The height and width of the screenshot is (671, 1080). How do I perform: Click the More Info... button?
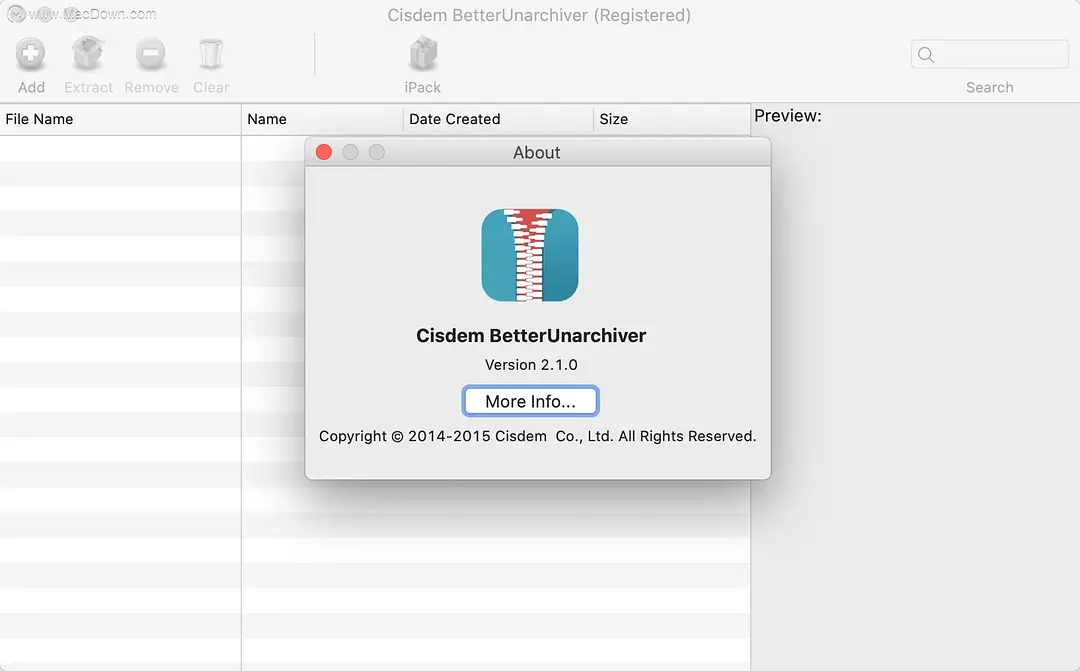pos(530,401)
